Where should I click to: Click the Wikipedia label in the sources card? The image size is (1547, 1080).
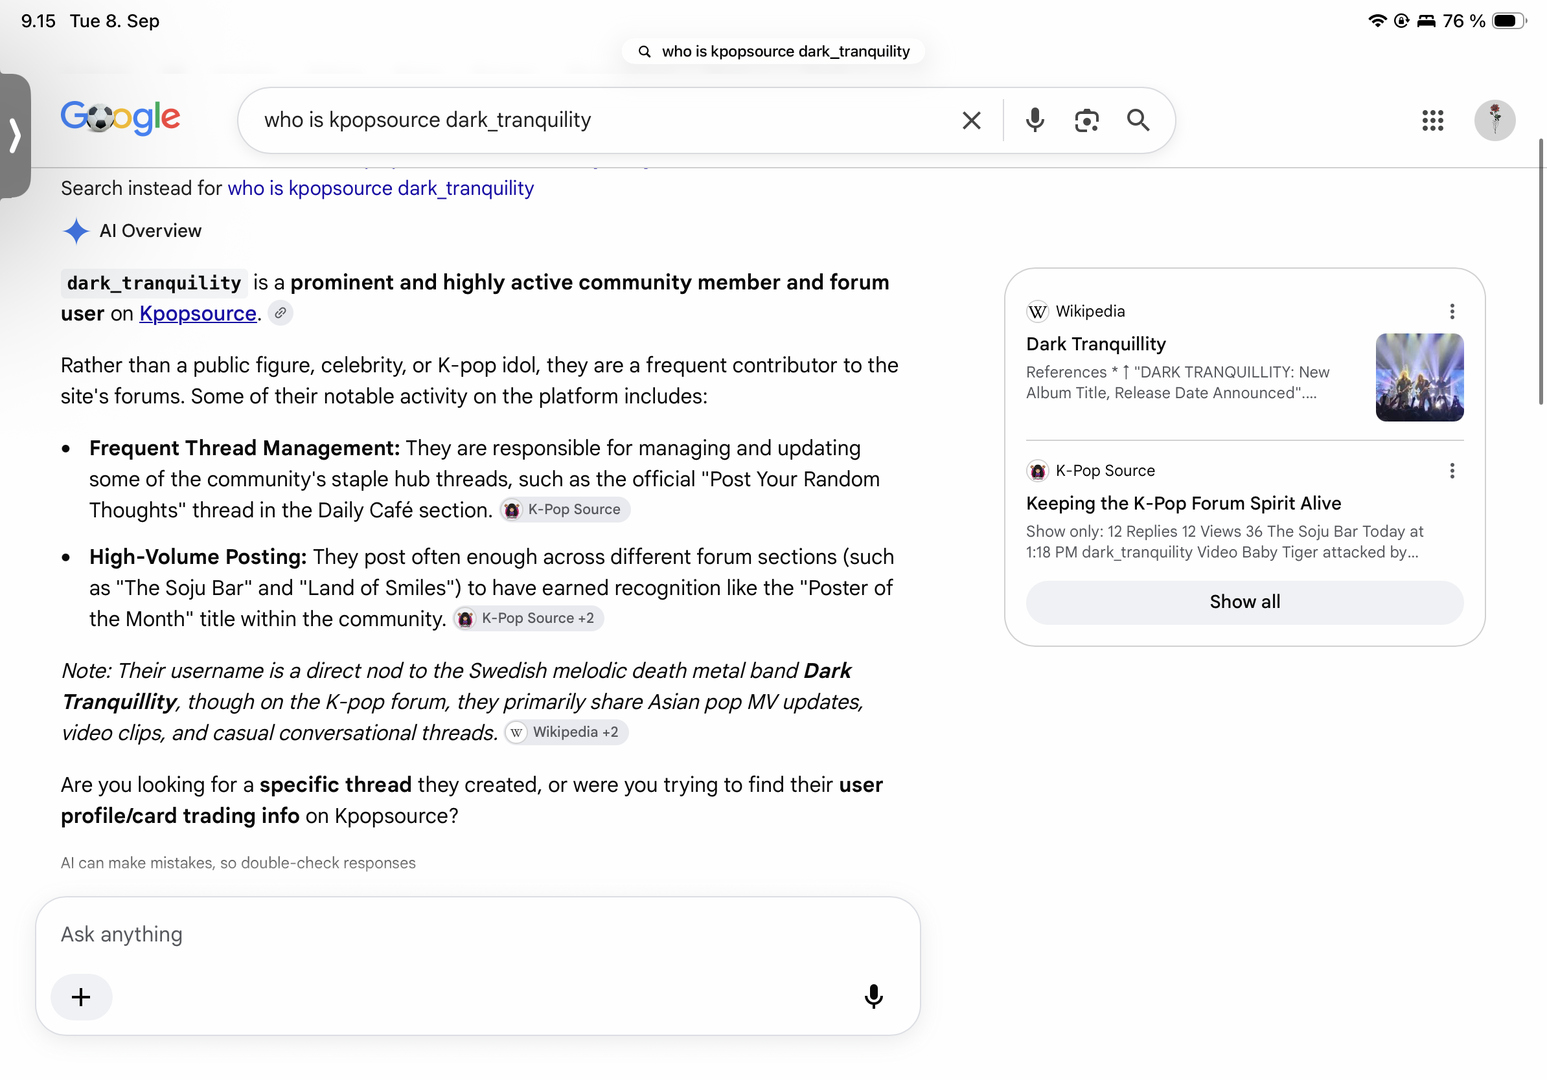pyautogui.click(x=1090, y=311)
